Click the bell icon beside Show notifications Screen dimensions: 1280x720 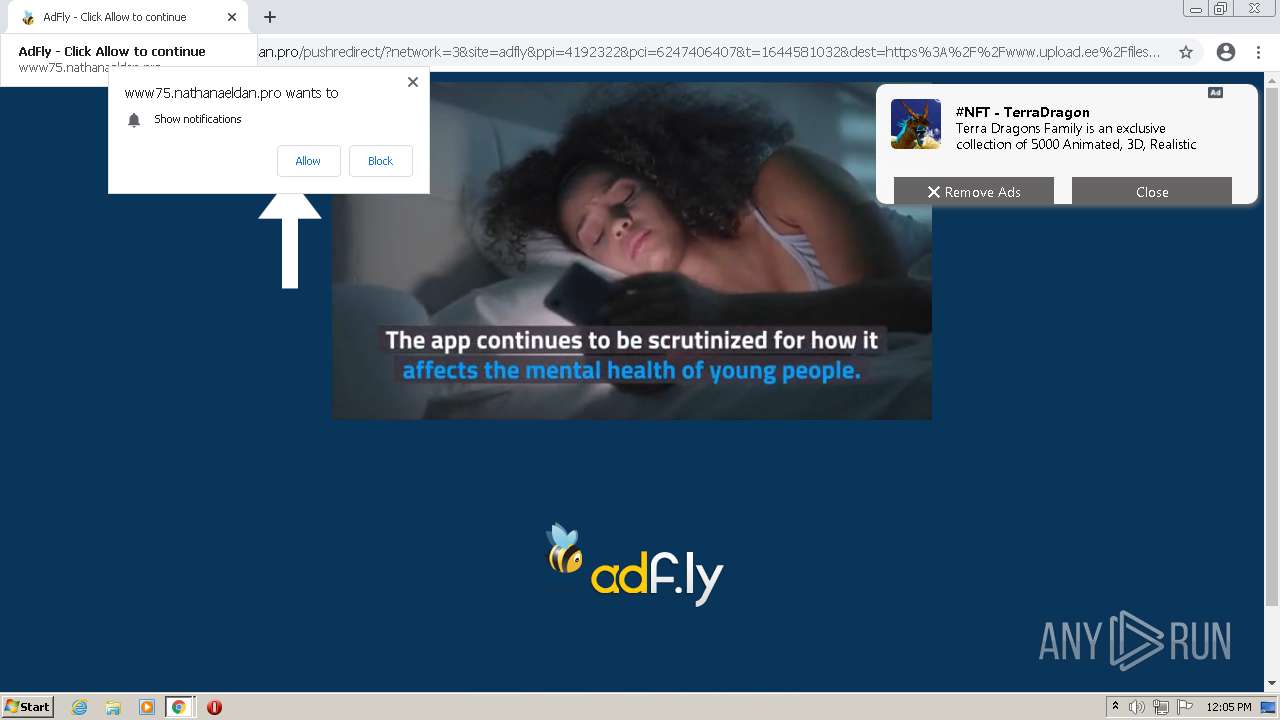(x=134, y=120)
